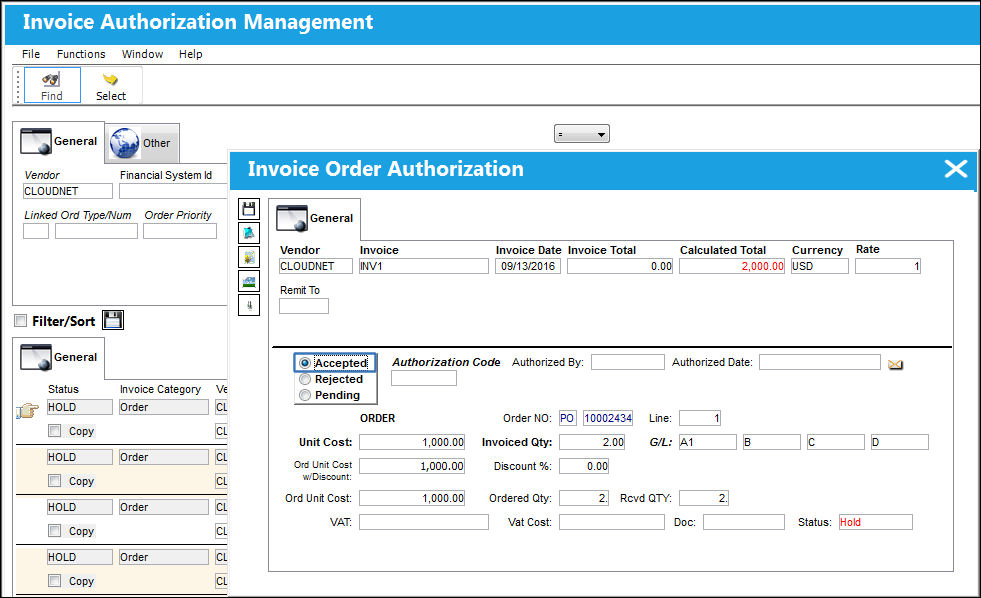Image resolution: width=981 pixels, height=598 pixels.
Task: Save using the floppy icon in Invoice Order Authorization
Action: click(249, 209)
